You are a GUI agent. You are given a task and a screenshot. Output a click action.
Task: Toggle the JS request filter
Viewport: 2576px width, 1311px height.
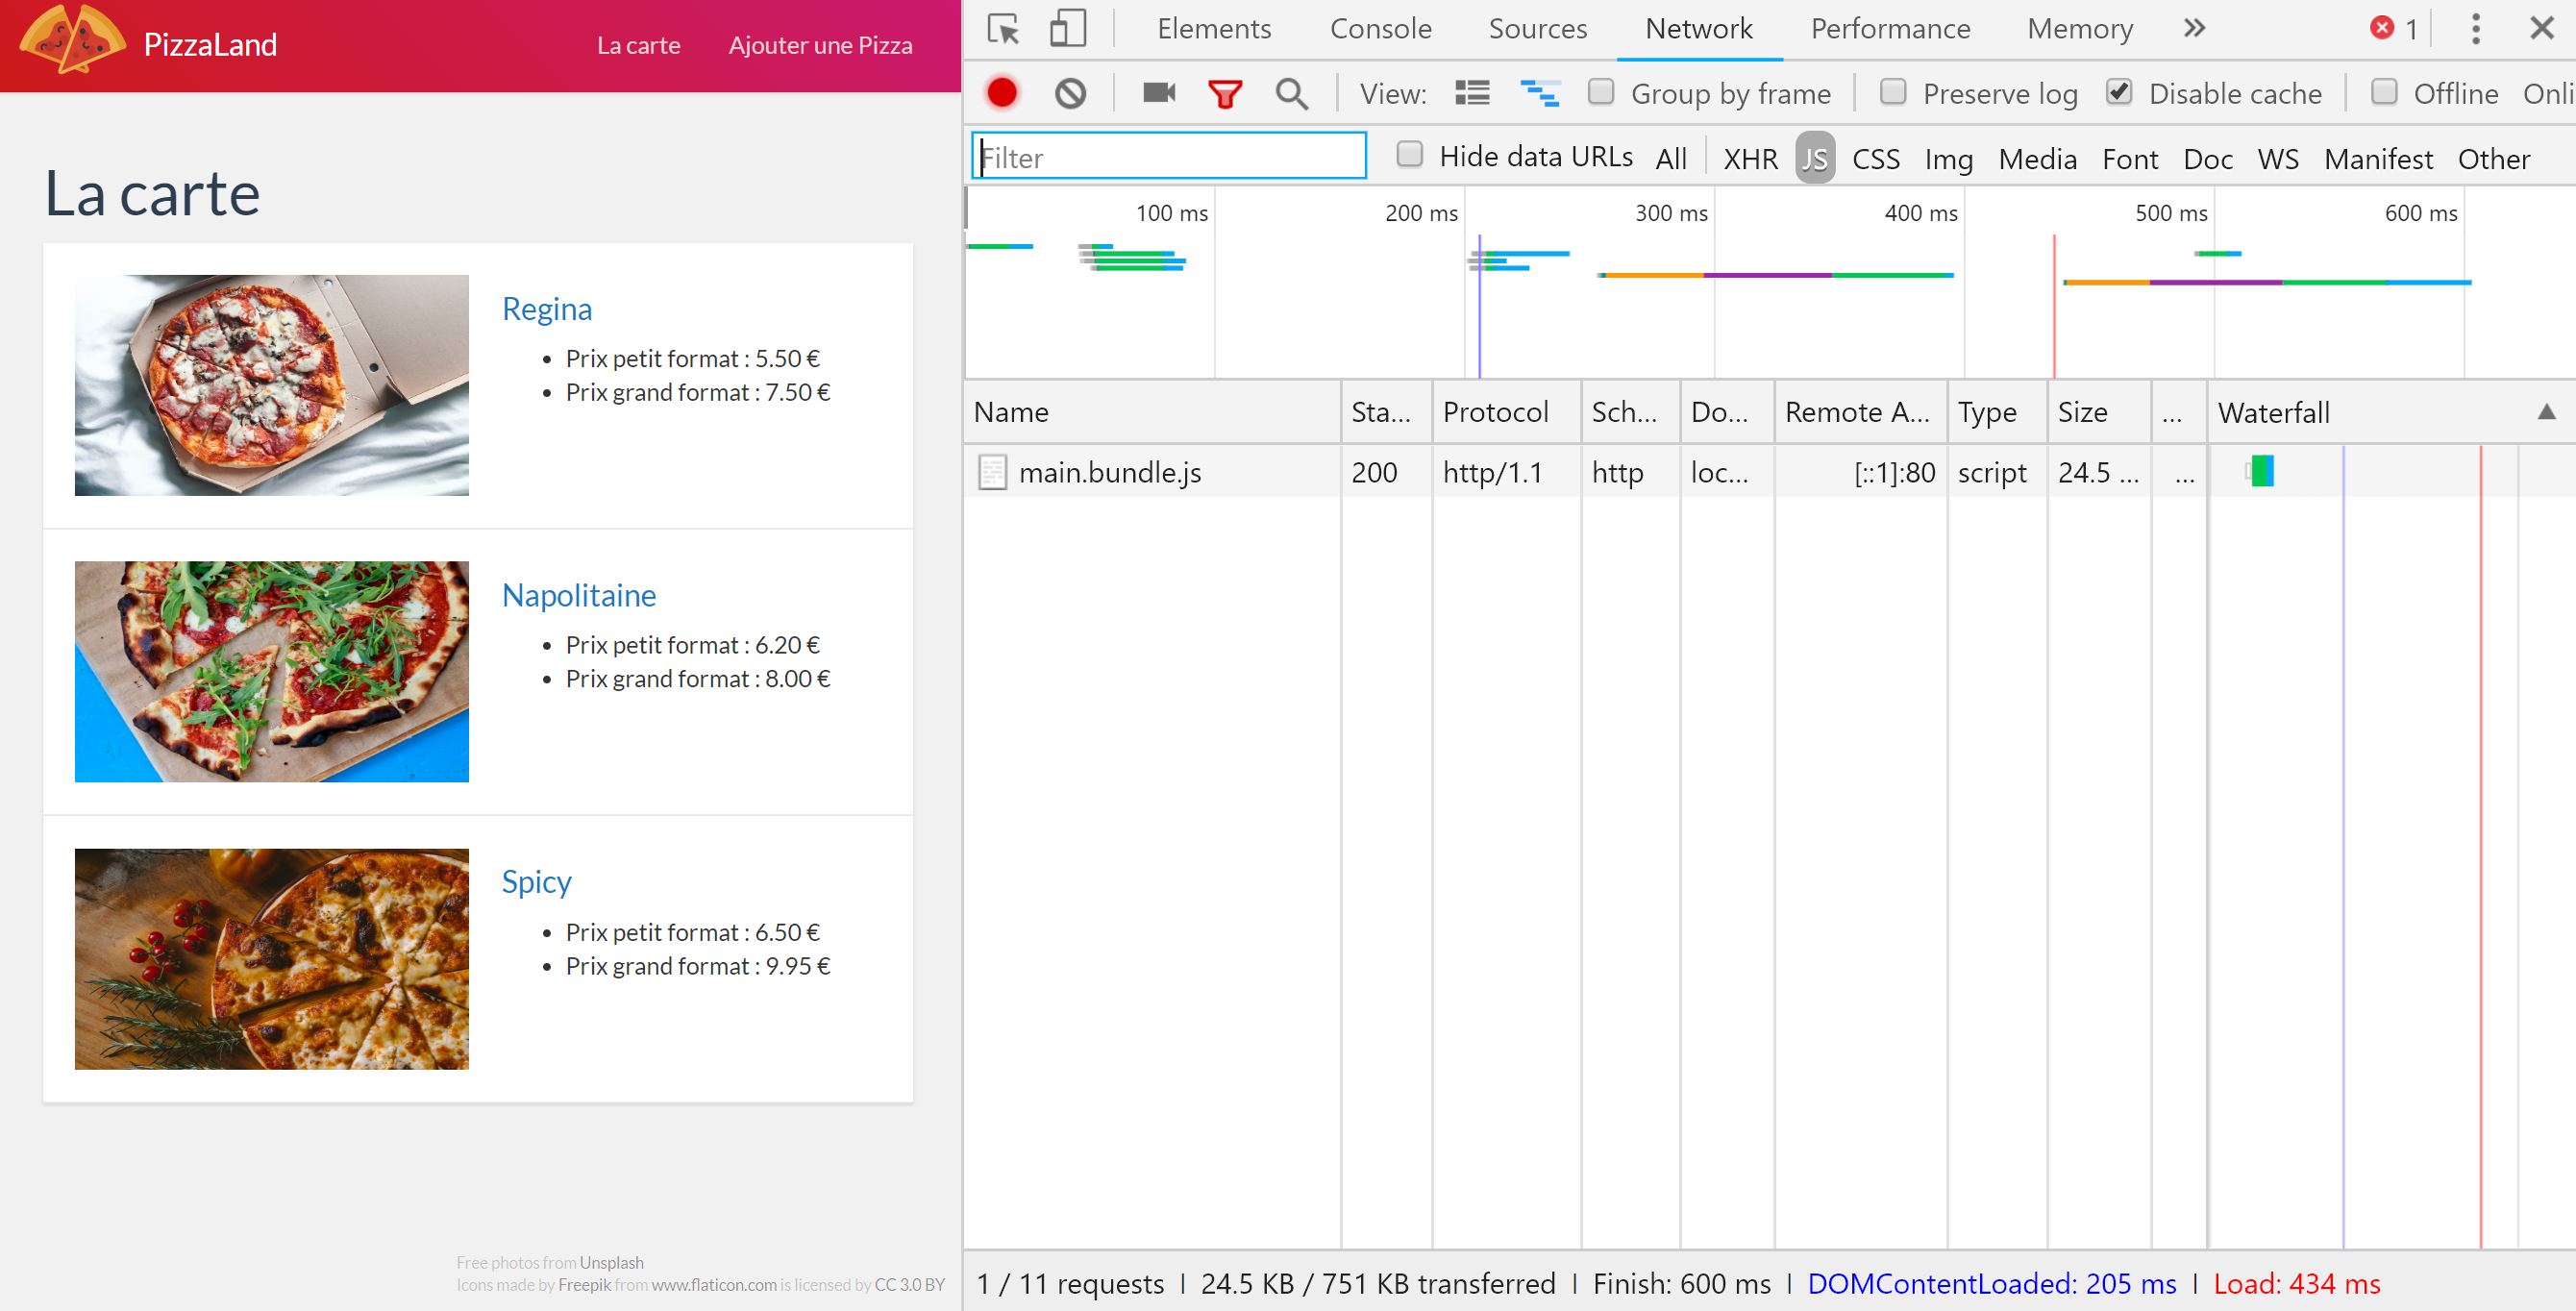tap(1815, 158)
